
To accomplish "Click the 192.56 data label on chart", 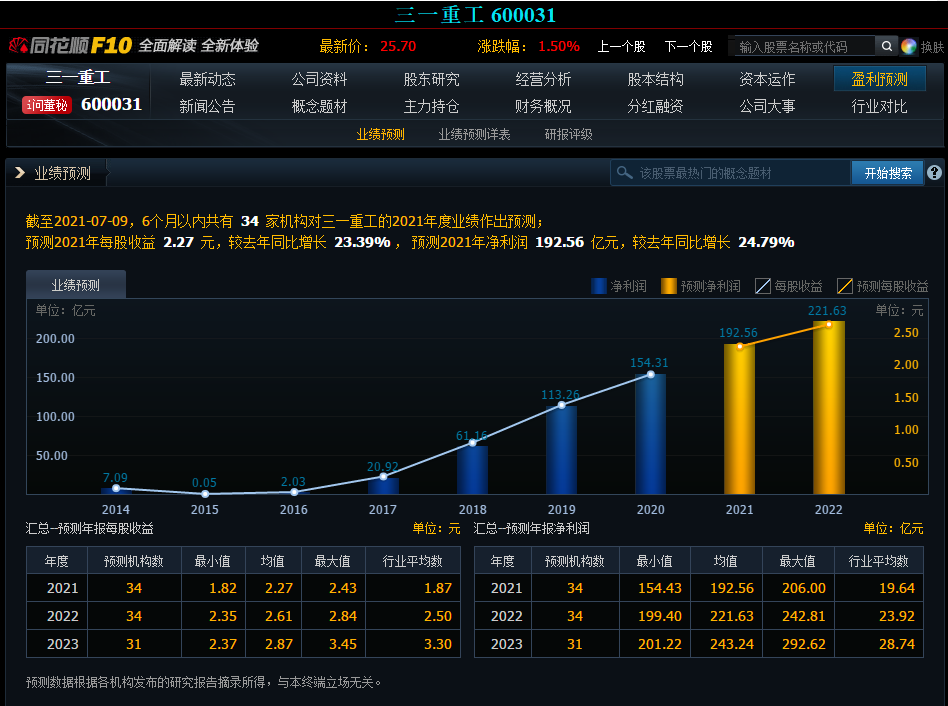I will point(738,332).
